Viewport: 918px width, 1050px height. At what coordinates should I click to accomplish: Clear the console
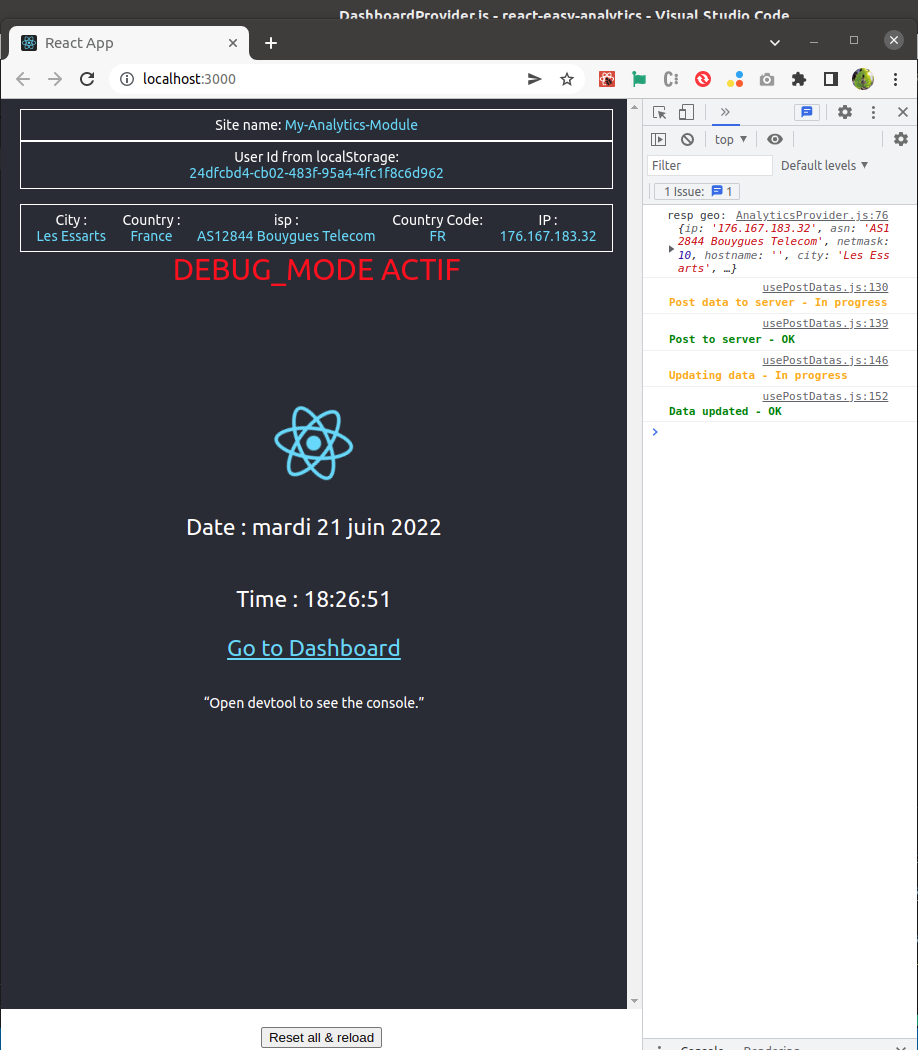[688, 139]
